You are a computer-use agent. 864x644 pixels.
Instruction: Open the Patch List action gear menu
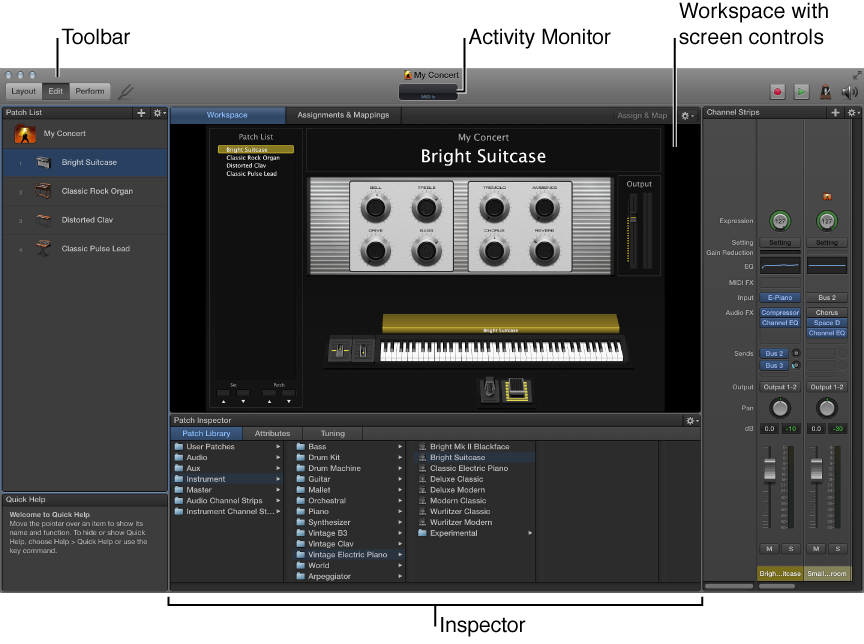click(x=157, y=113)
